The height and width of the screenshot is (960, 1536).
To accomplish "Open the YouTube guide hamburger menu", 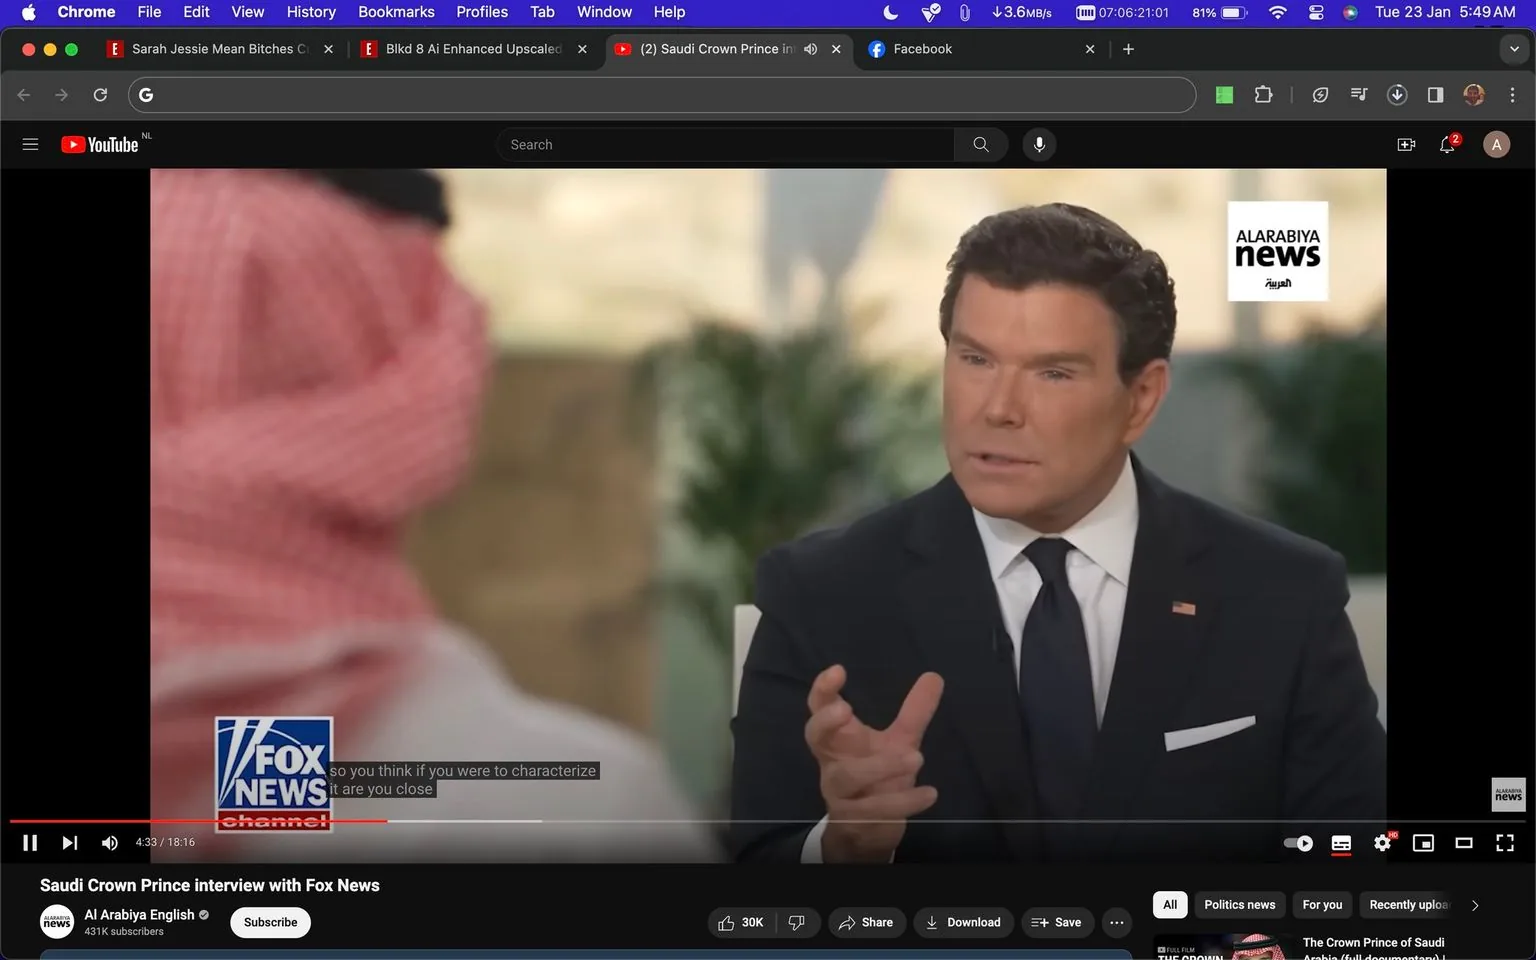I will click(30, 144).
